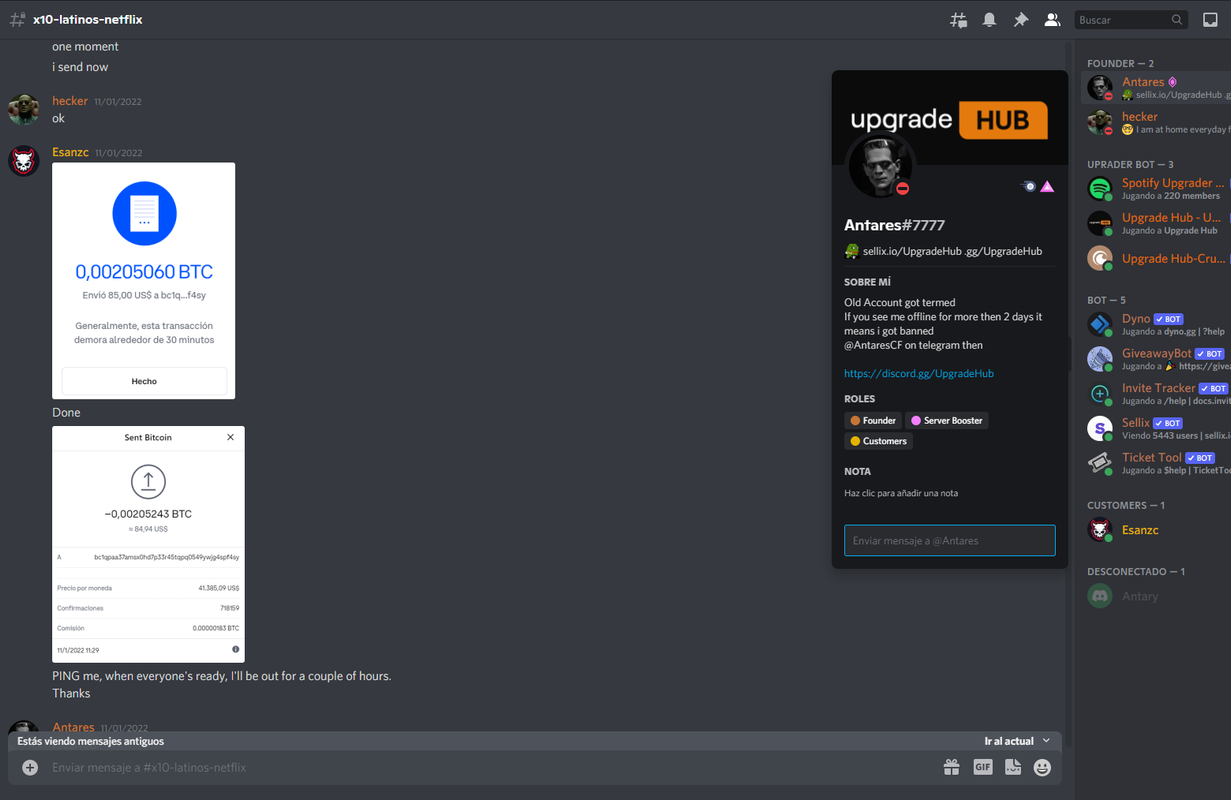1231x800 pixels.
Task: Select Esanzc in Customers list
Action: coord(1157,530)
